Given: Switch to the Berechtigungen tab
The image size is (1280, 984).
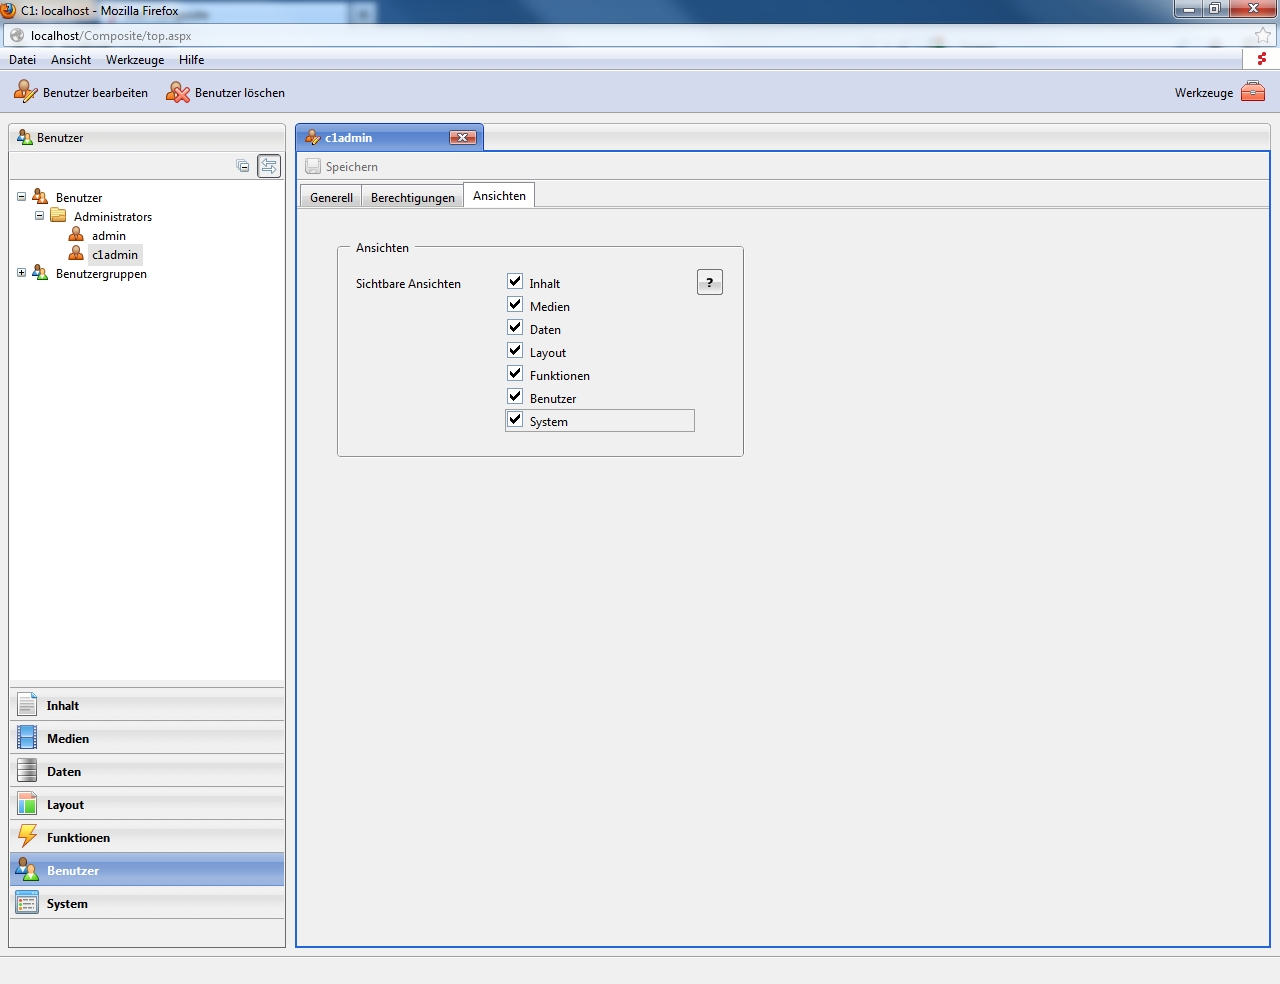Looking at the screenshot, I should pos(412,197).
